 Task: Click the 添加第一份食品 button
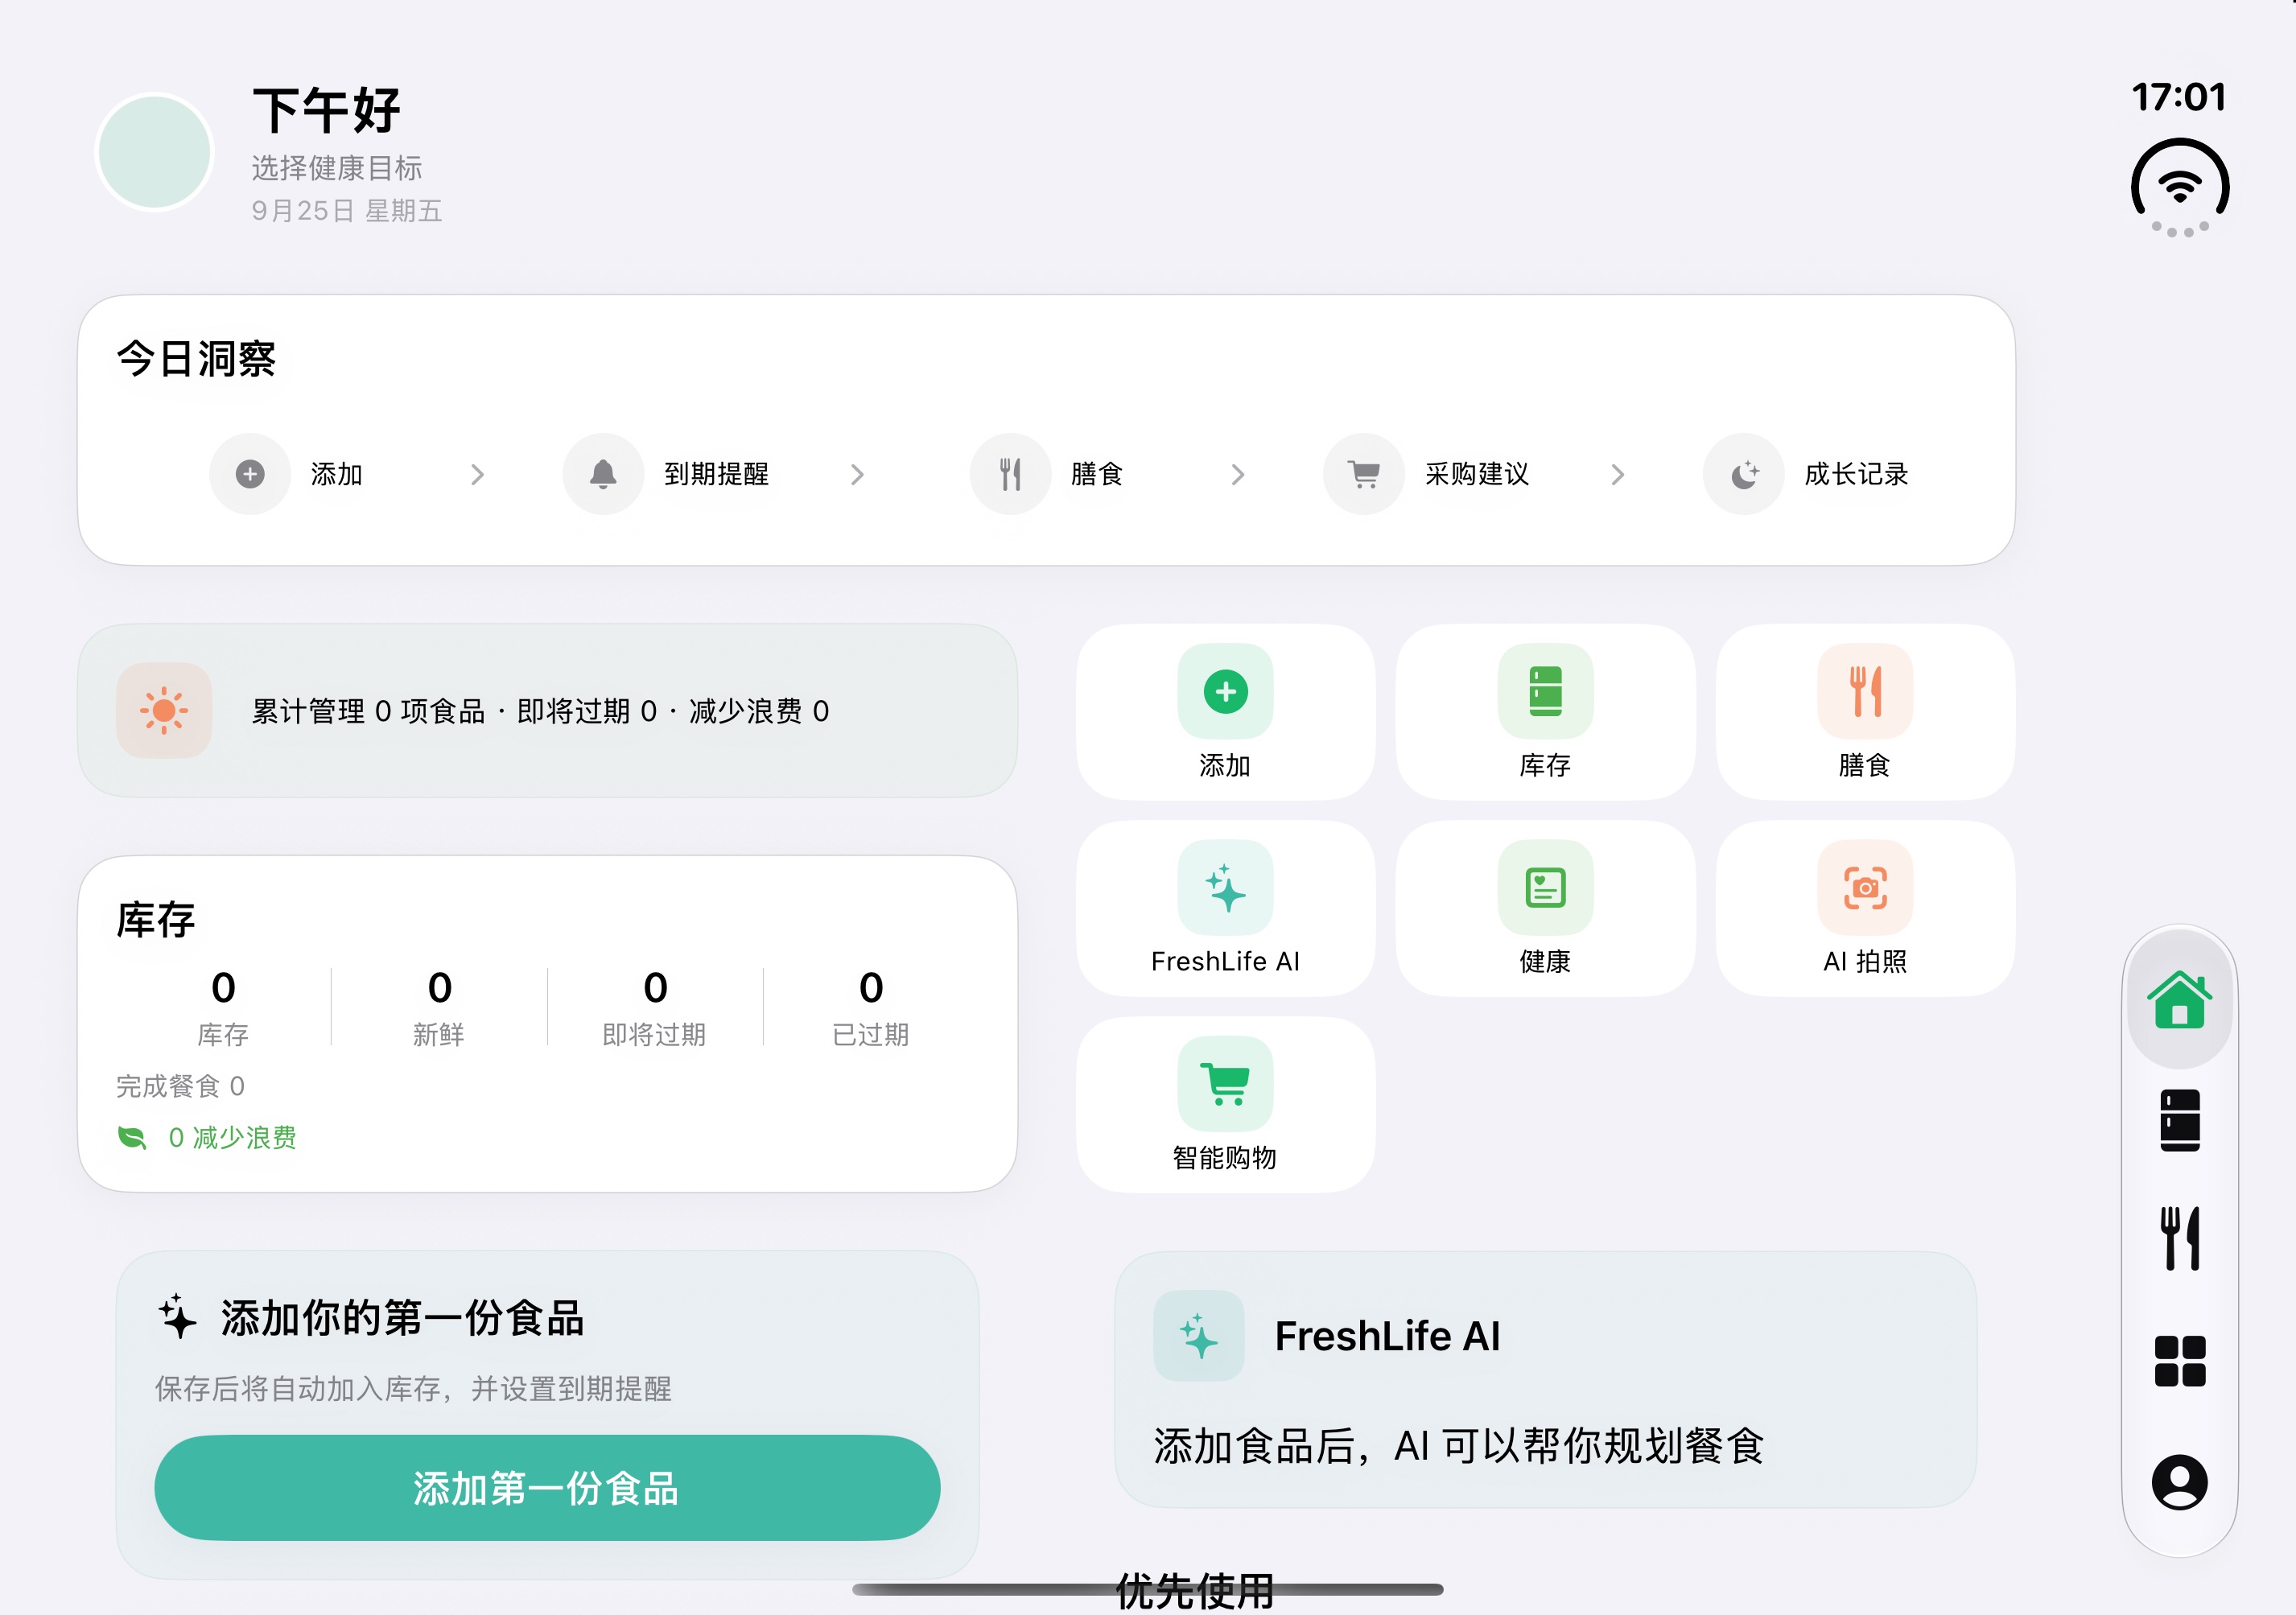[547, 1488]
